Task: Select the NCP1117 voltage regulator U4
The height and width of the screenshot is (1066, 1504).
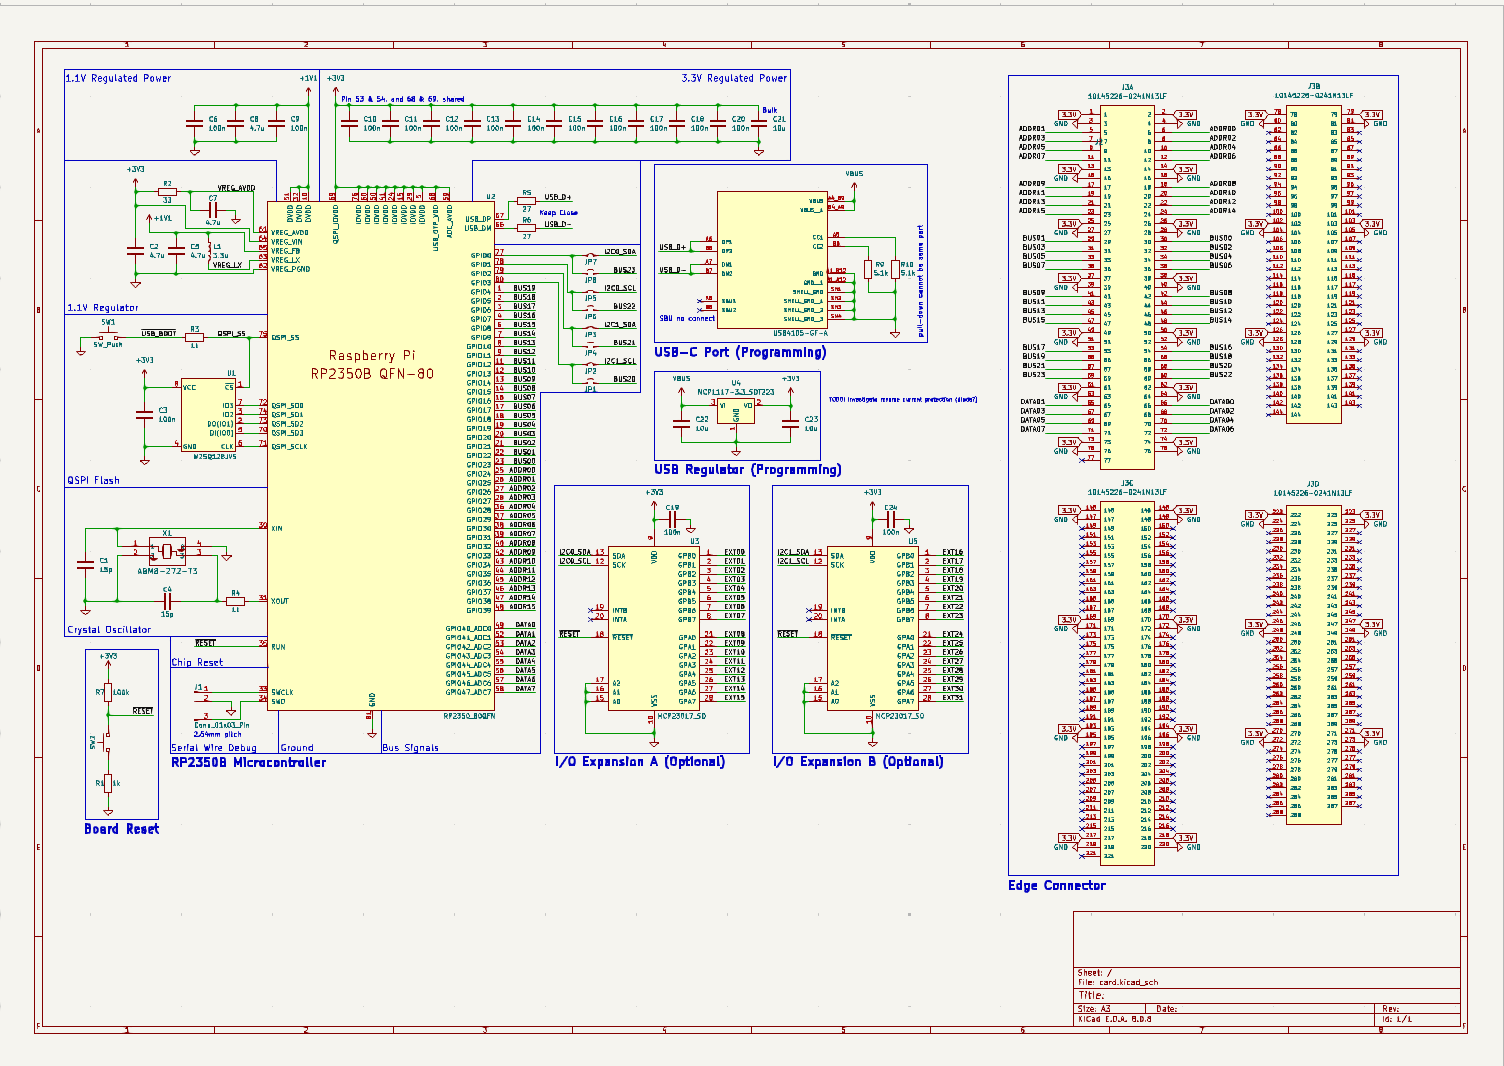Action: coord(735,408)
